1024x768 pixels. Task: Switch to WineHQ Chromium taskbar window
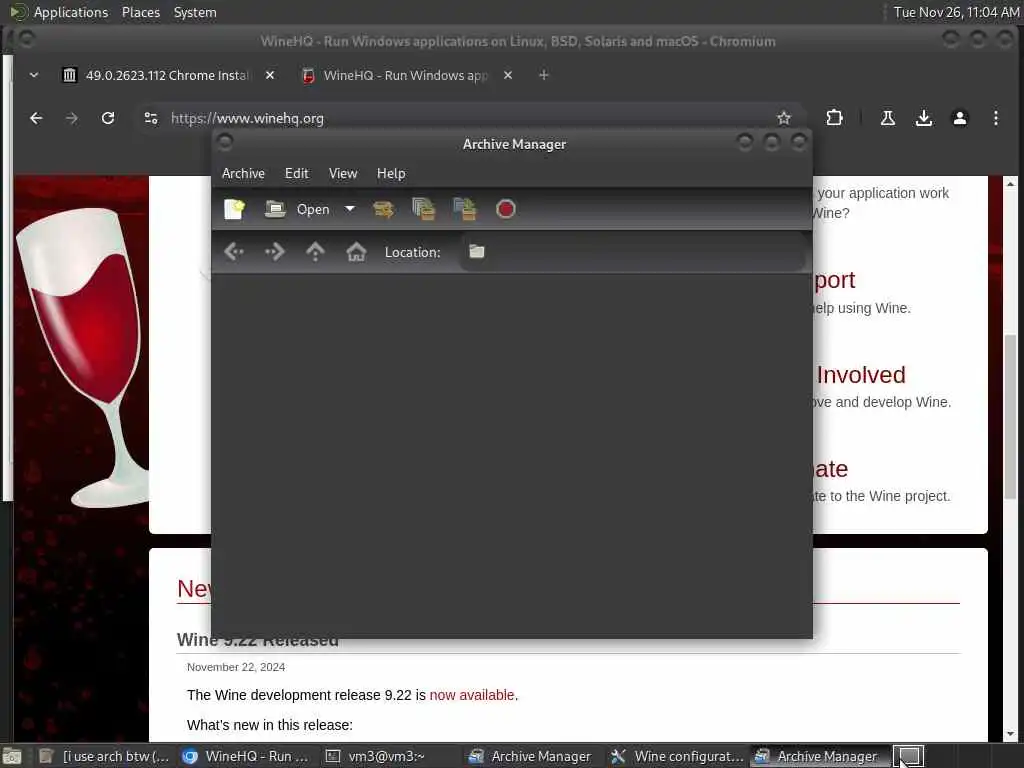click(246, 756)
